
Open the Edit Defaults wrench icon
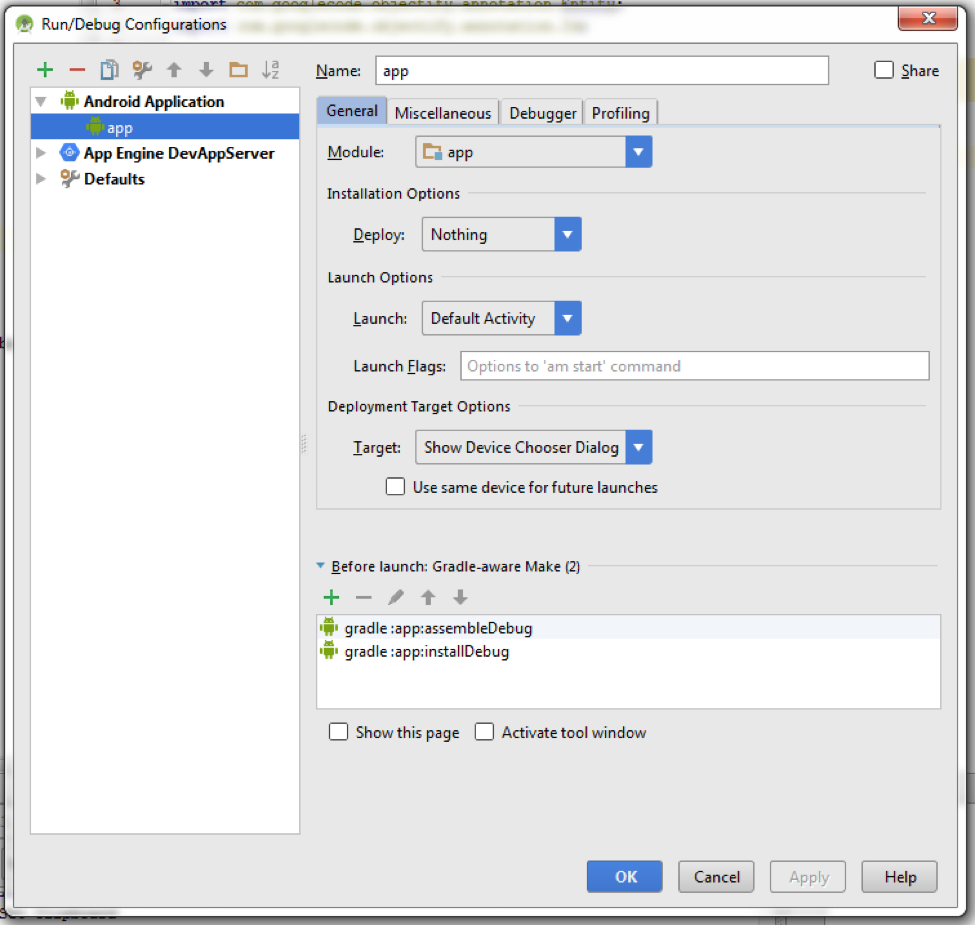[142, 70]
